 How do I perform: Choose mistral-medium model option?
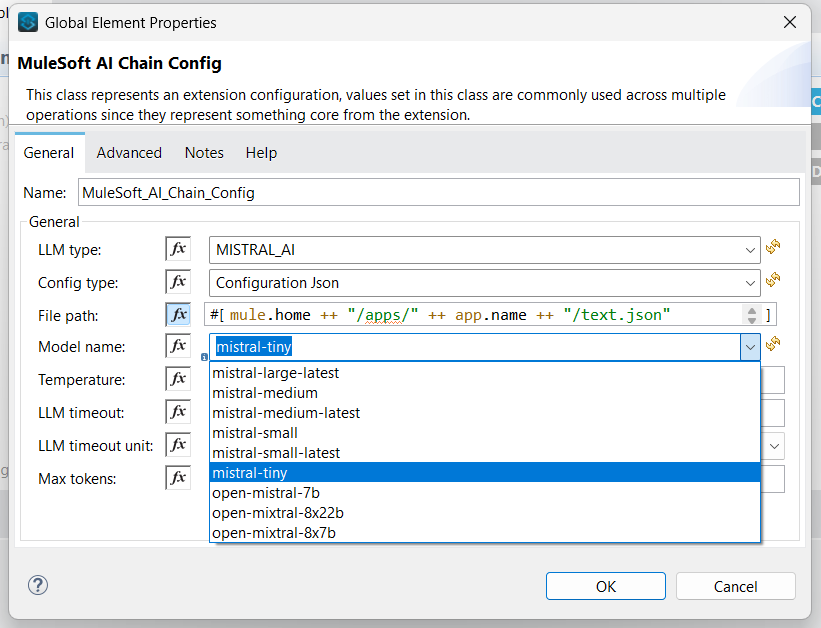485,393
